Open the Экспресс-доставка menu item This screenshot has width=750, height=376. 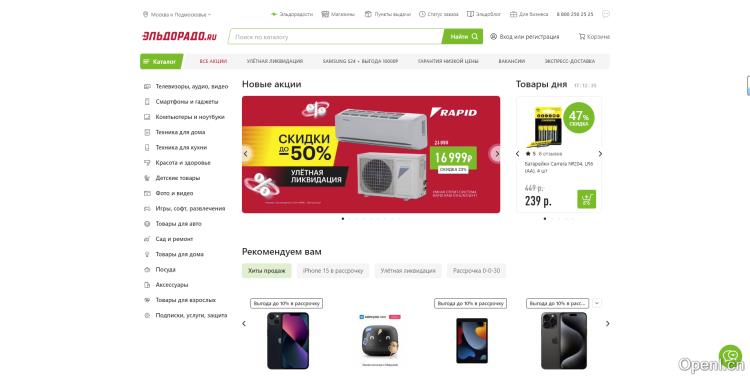coord(570,61)
